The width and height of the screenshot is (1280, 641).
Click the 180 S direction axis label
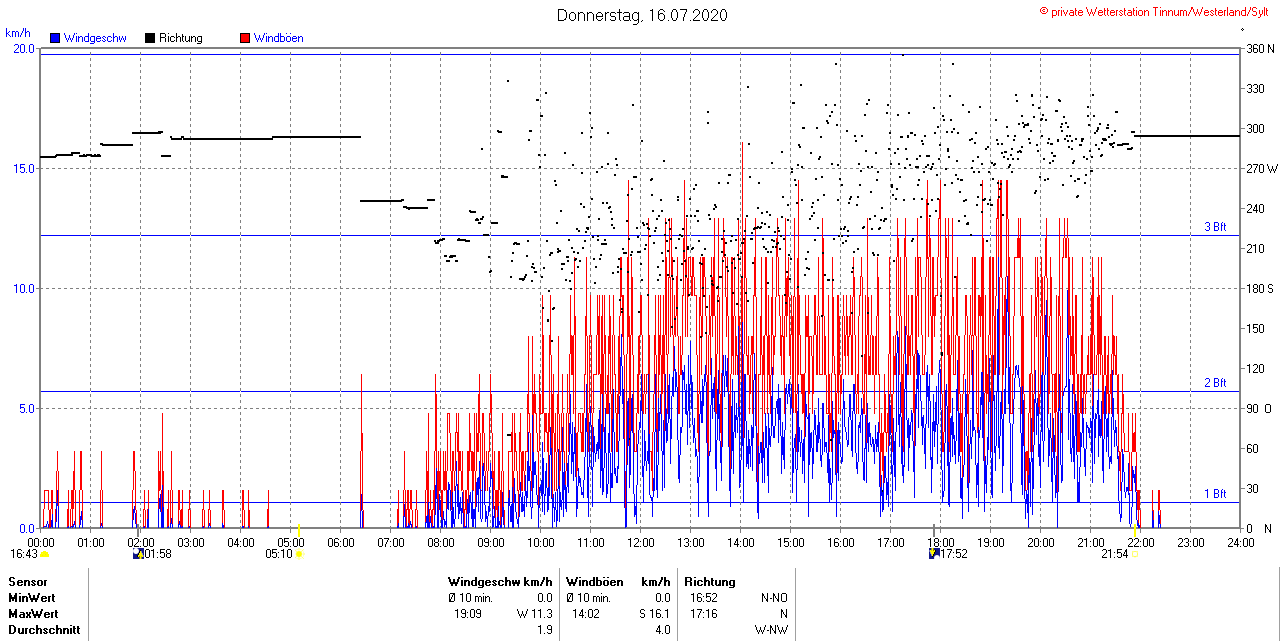pyautogui.click(x=1258, y=289)
